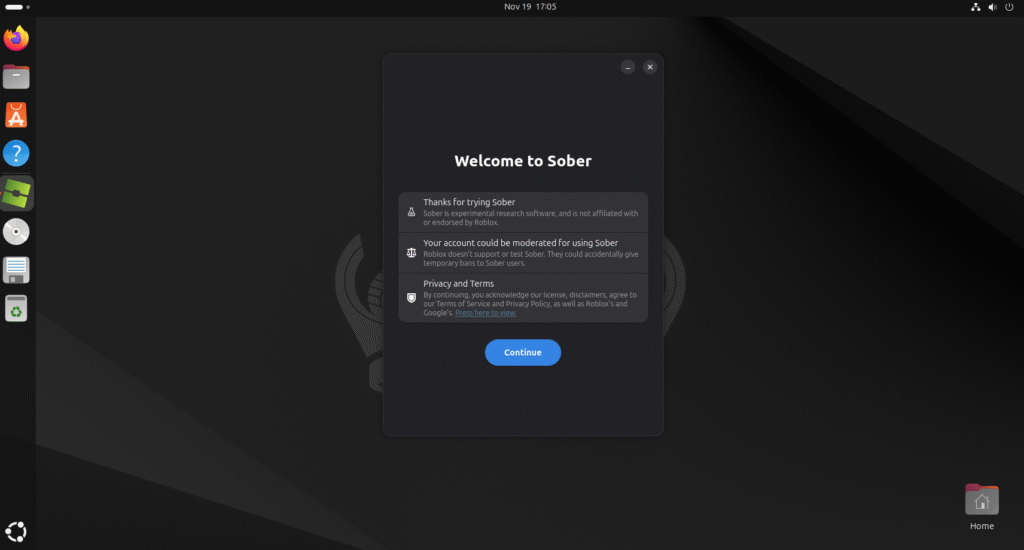Select 'Thanks for trying Sober' row text

(469, 202)
